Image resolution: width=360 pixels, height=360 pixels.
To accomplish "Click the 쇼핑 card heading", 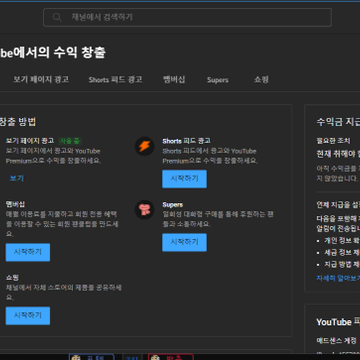I will pyautogui.click(x=12, y=277).
